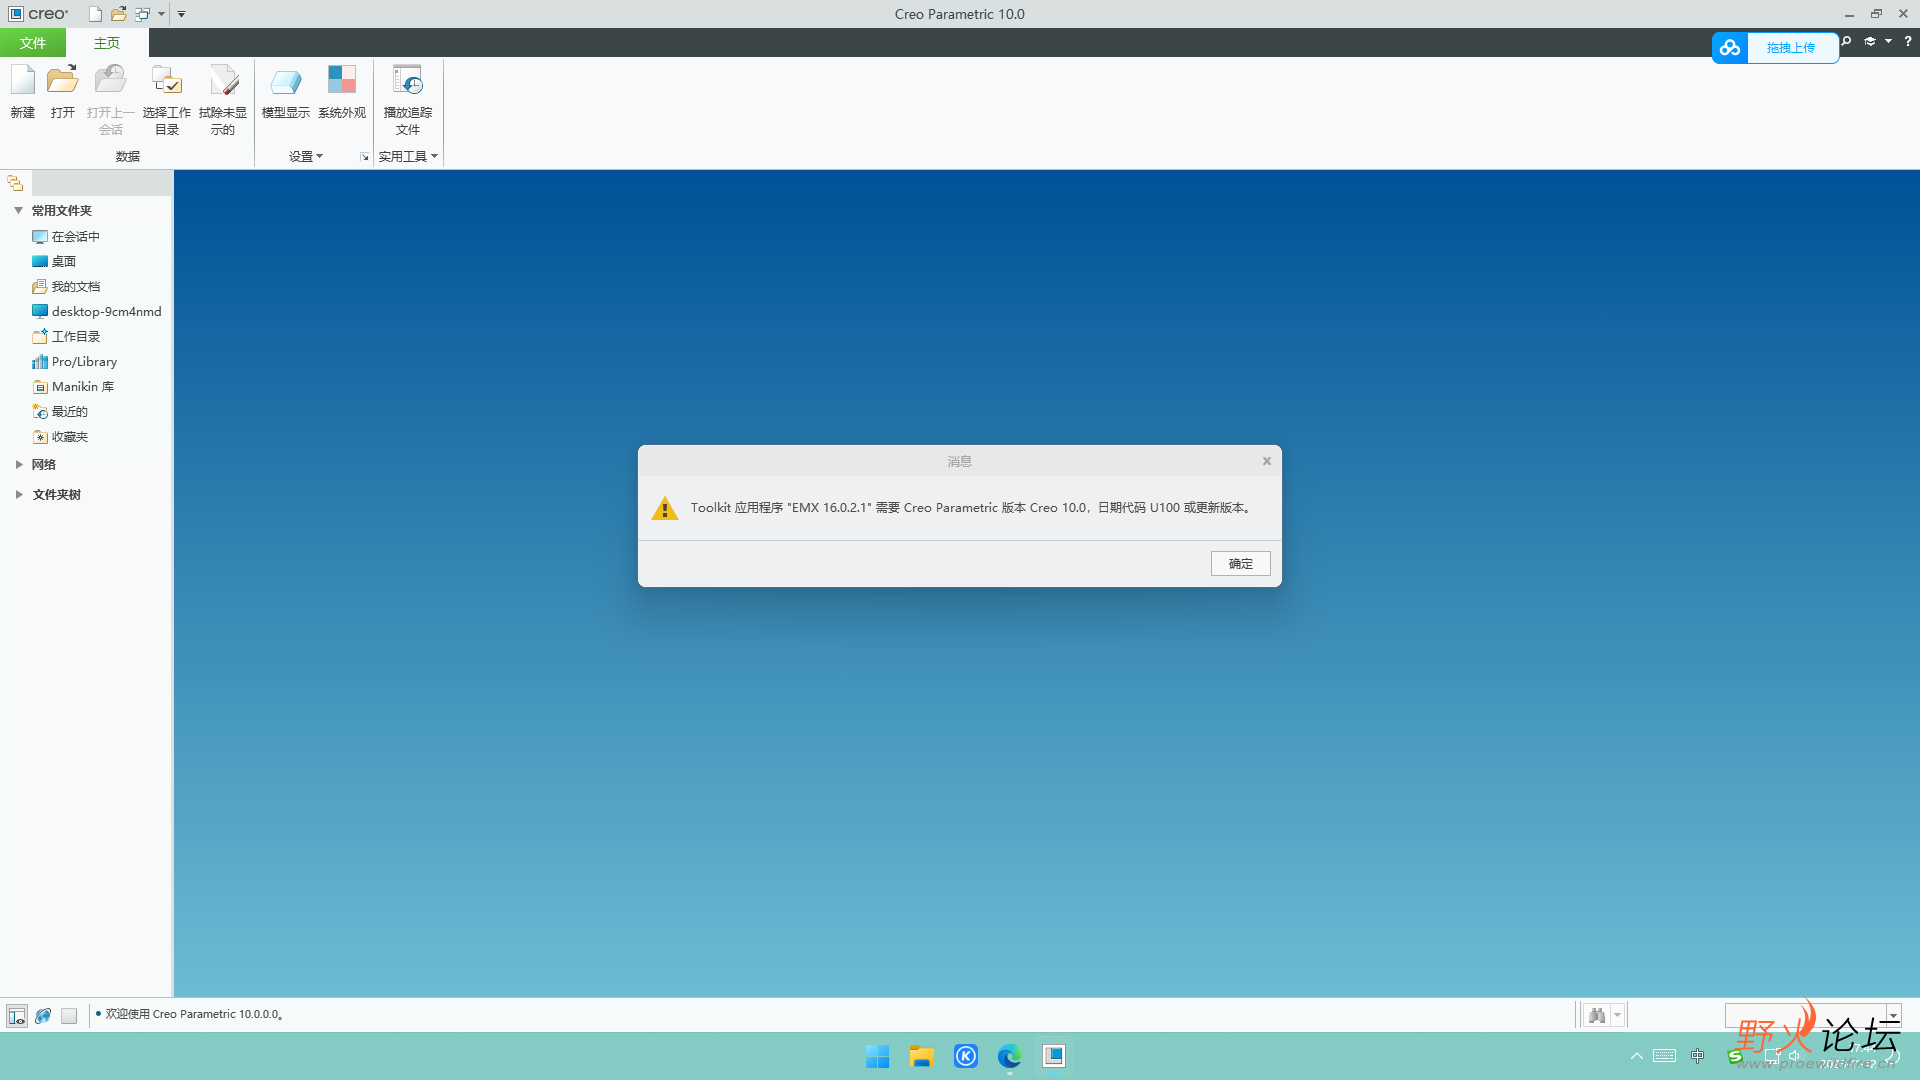1920x1080 pixels.
Task: Click the warning triangle in message dialog
Action: tap(665, 508)
